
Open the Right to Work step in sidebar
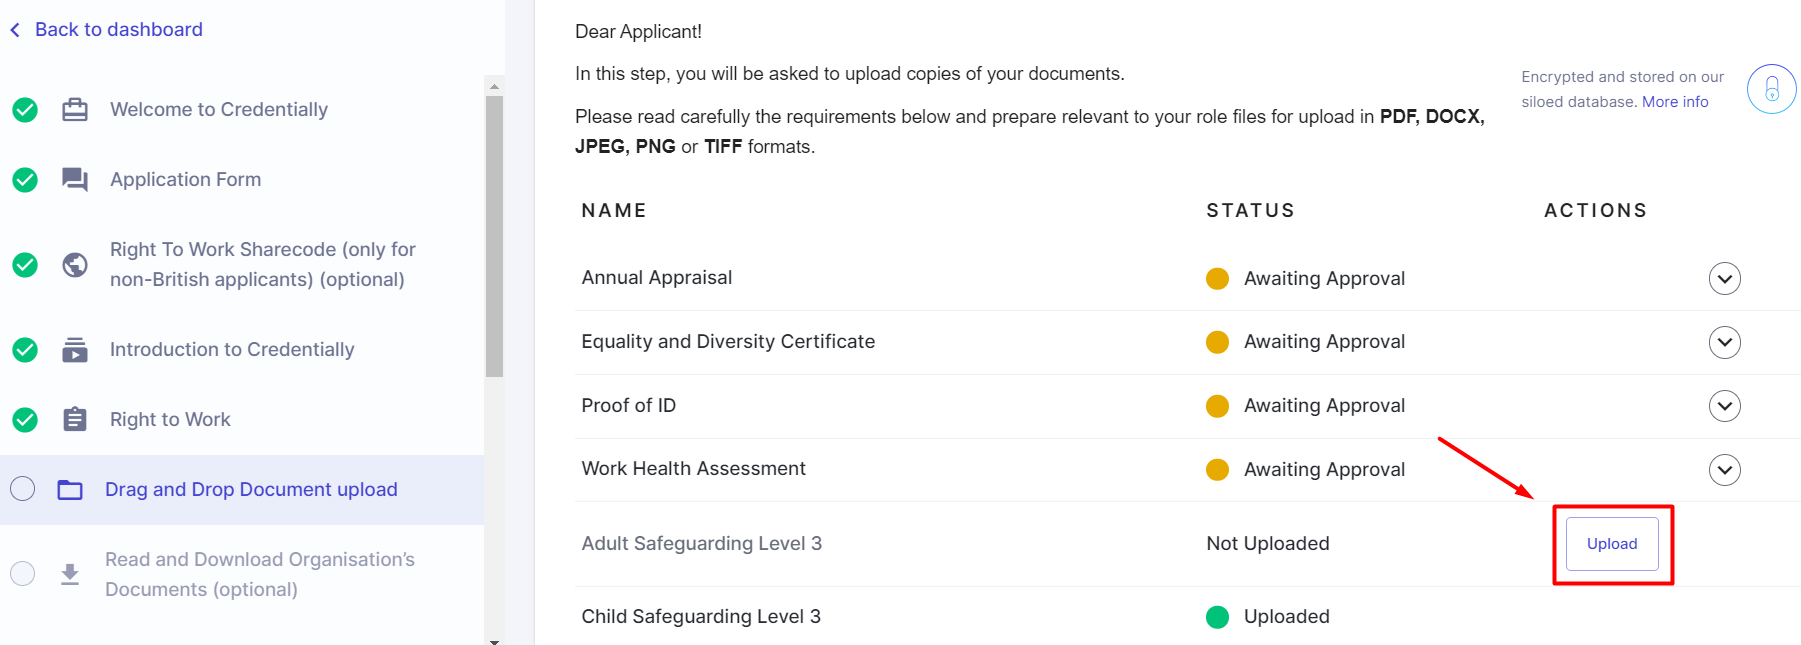170,419
